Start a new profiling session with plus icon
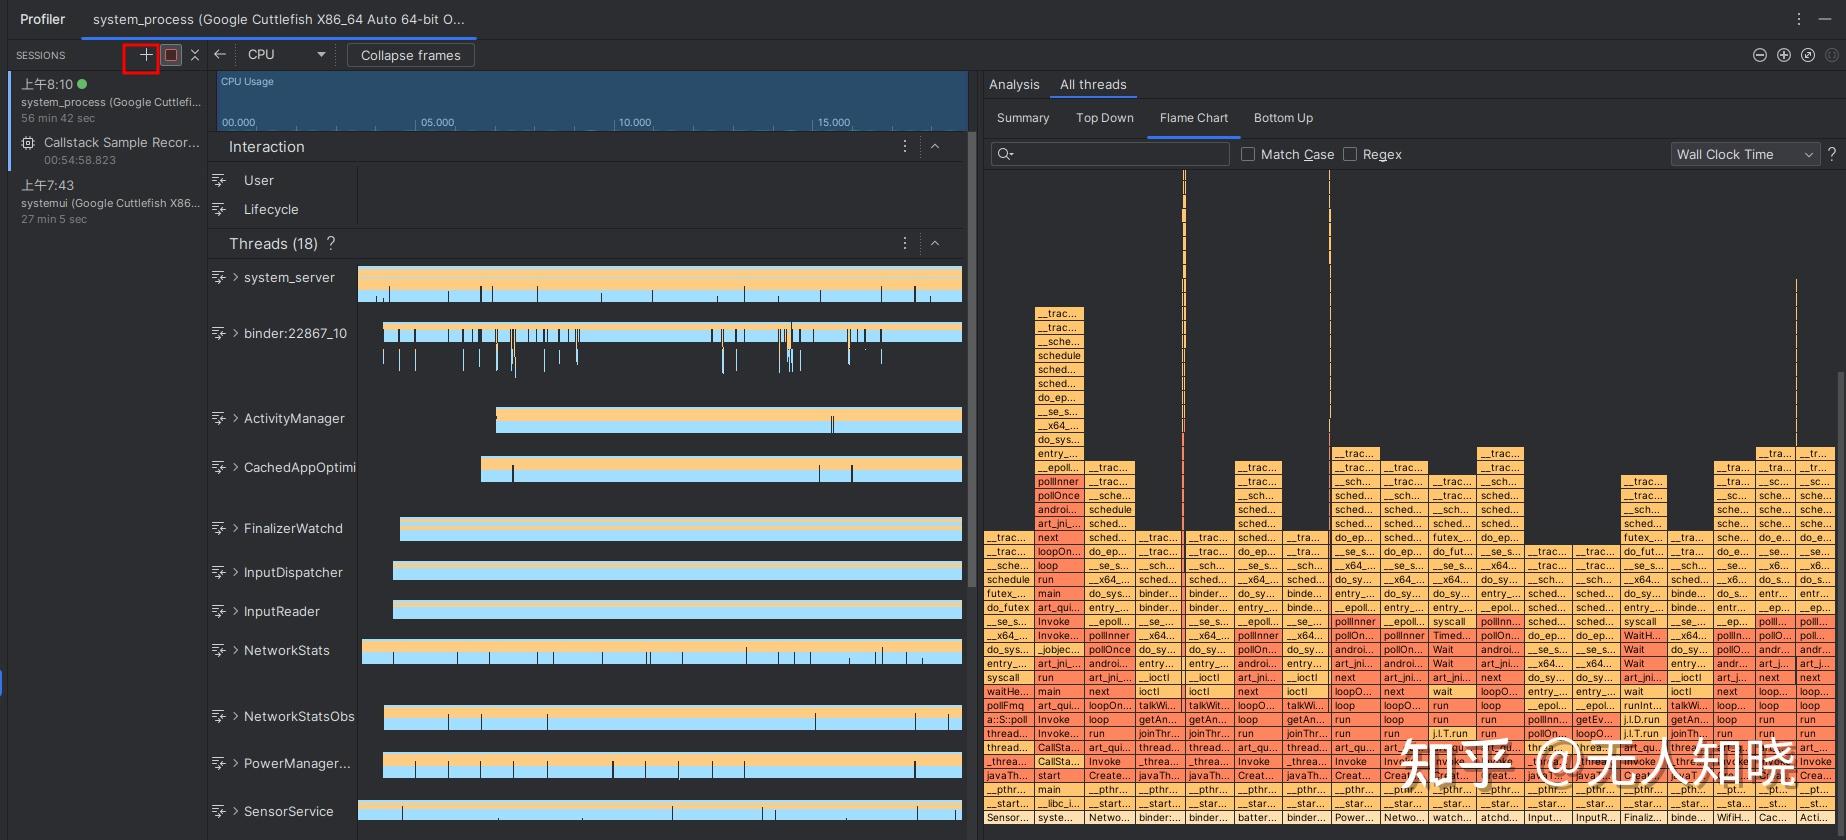Screen dimensions: 1846x840 tap(146, 55)
